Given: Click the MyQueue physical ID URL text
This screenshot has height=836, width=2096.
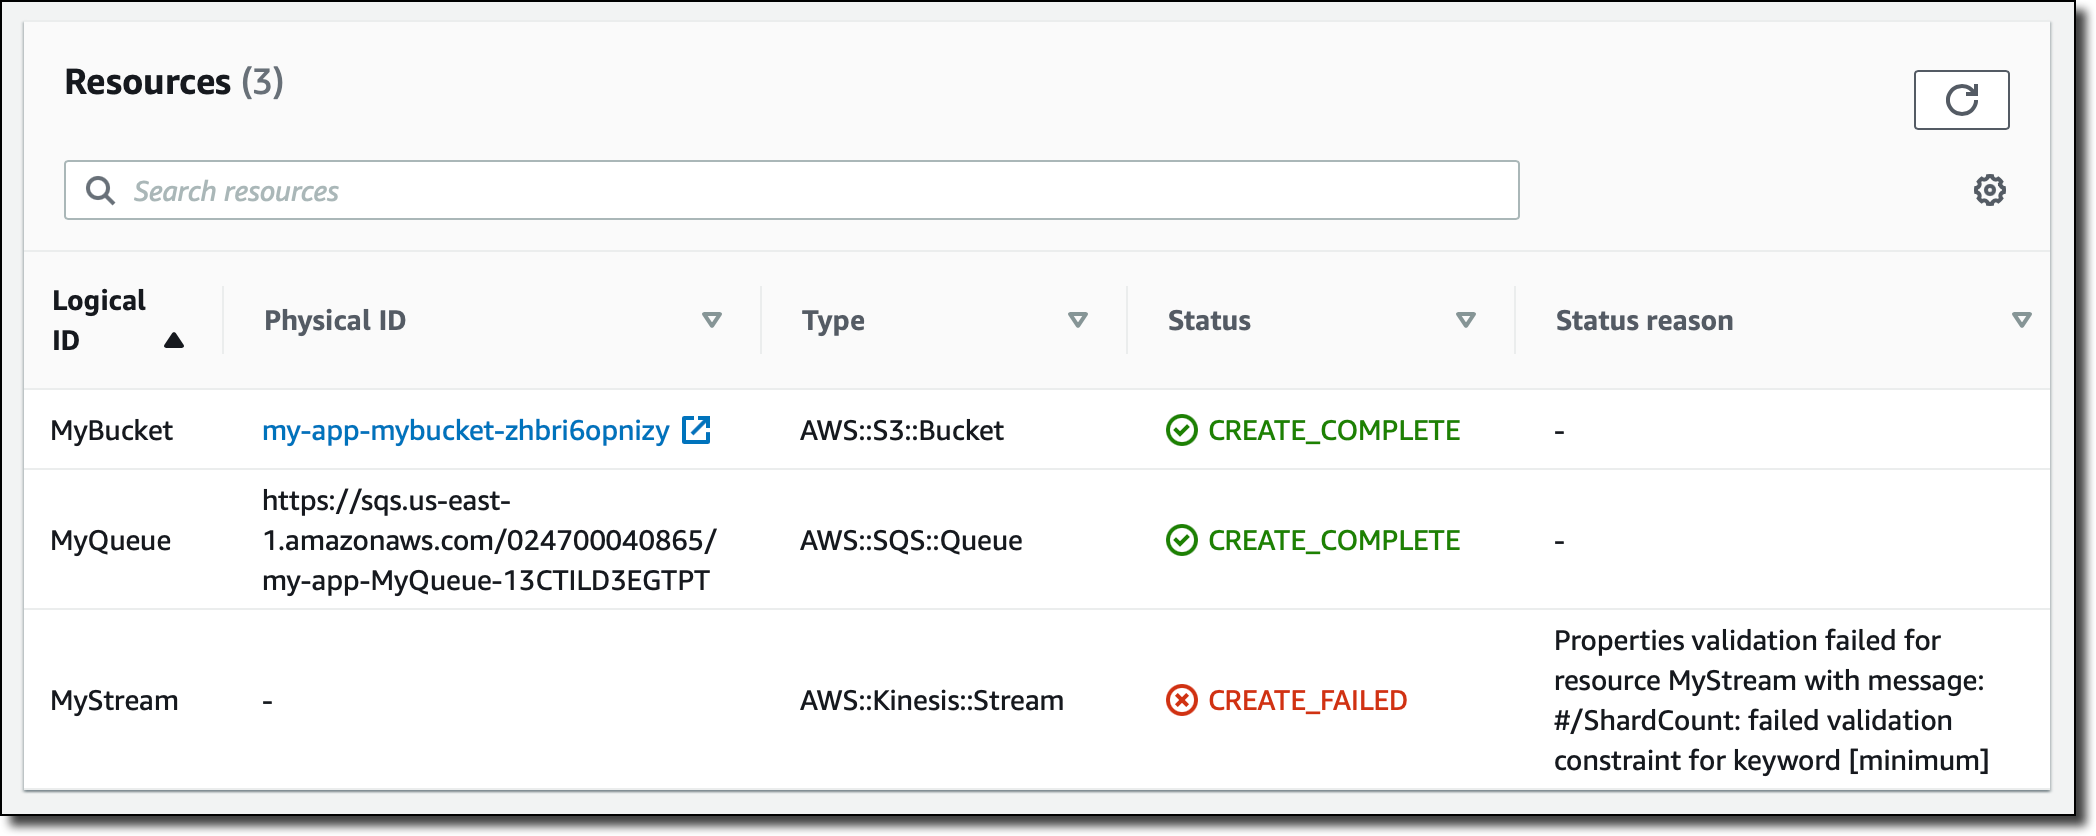Looking at the screenshot, I should [489, 540].
